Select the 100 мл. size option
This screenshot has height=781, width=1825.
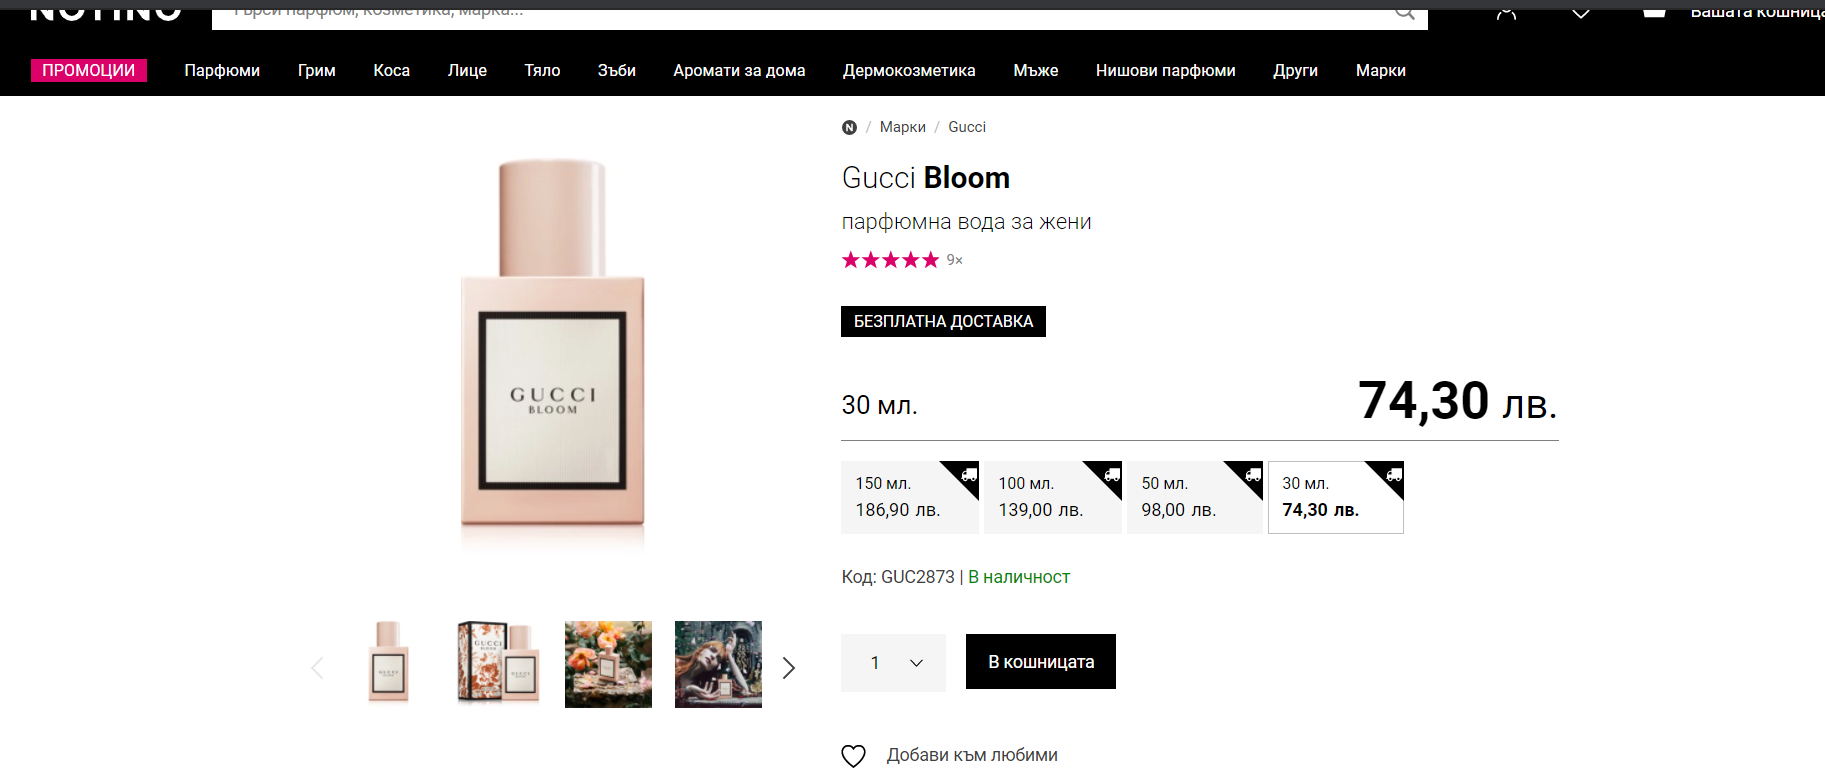pyautogui.click(x=1052, y=497)
